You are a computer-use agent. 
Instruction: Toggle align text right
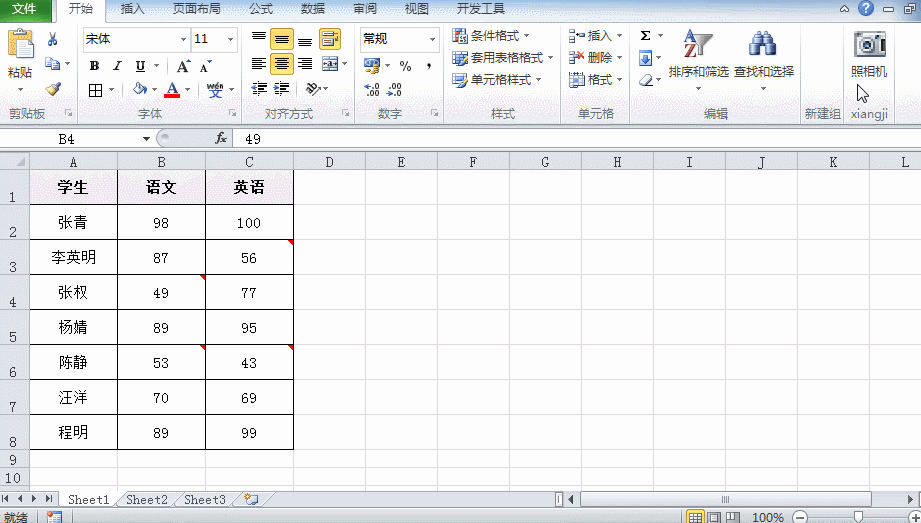[305, 63]
